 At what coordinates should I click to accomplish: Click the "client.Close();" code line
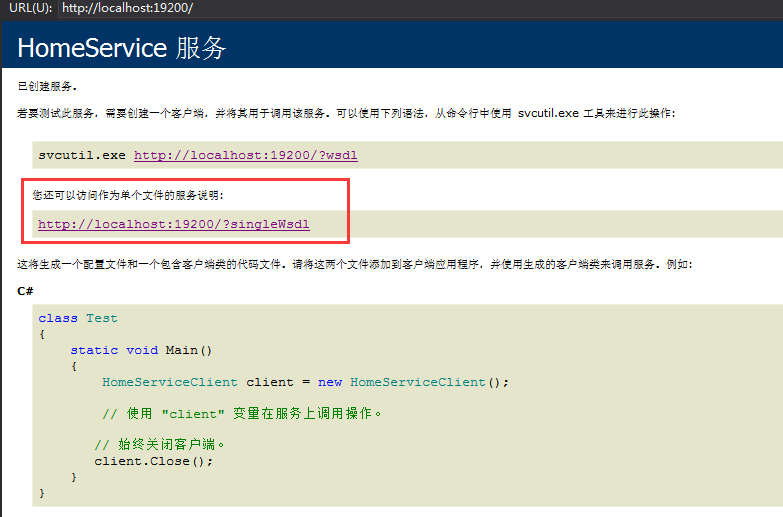154,461
